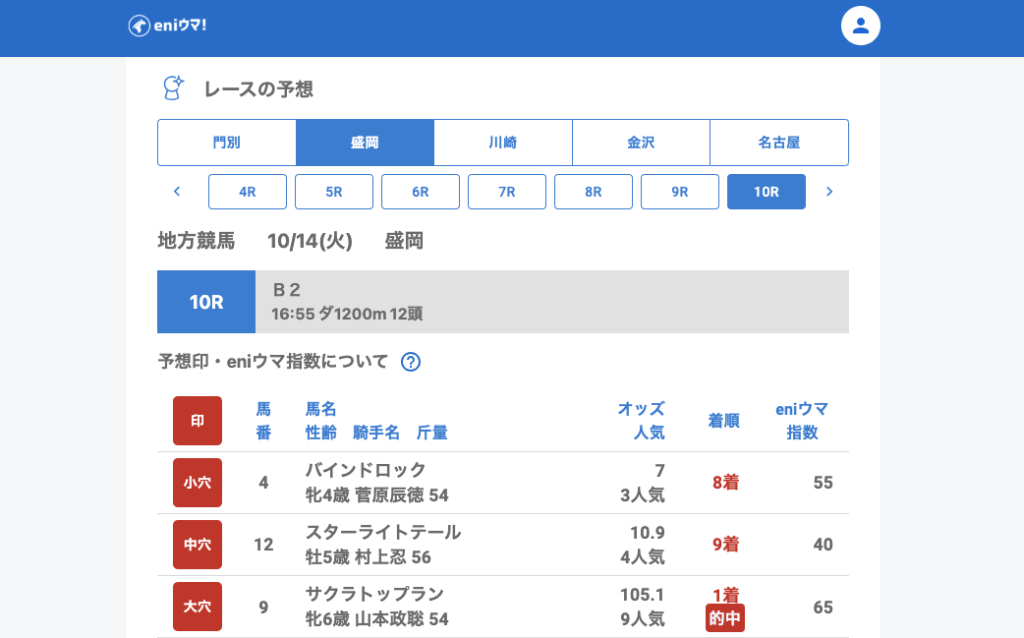Select race 4R button
Image resolution: width=1024 pixels, height=638 pixels.
point(247,191)
